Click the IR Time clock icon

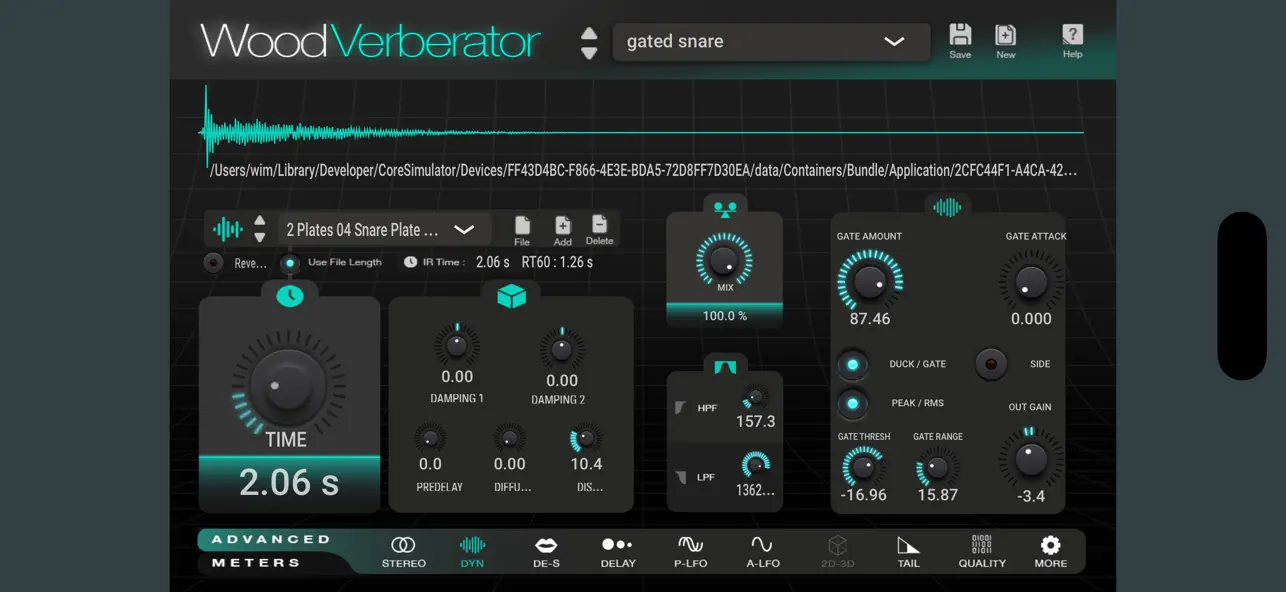point(410,262)
